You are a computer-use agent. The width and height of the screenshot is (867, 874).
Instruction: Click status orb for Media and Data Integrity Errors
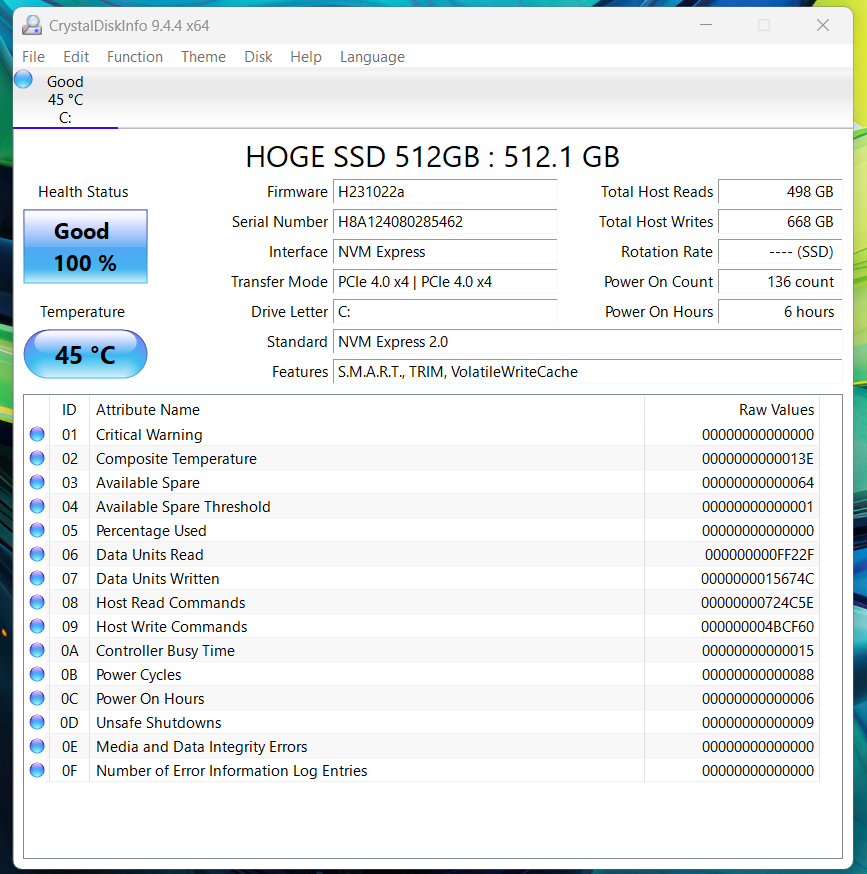pos(37,746)
